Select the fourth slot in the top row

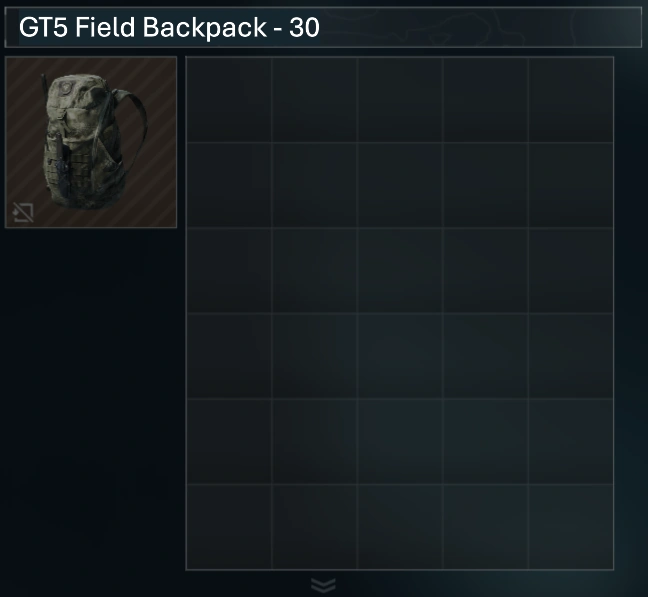[486, 100]
